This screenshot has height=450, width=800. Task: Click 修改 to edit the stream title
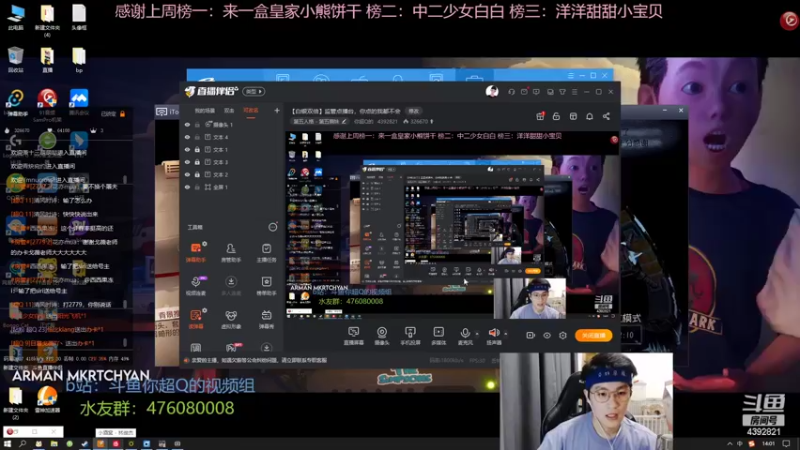coord(413,111)
